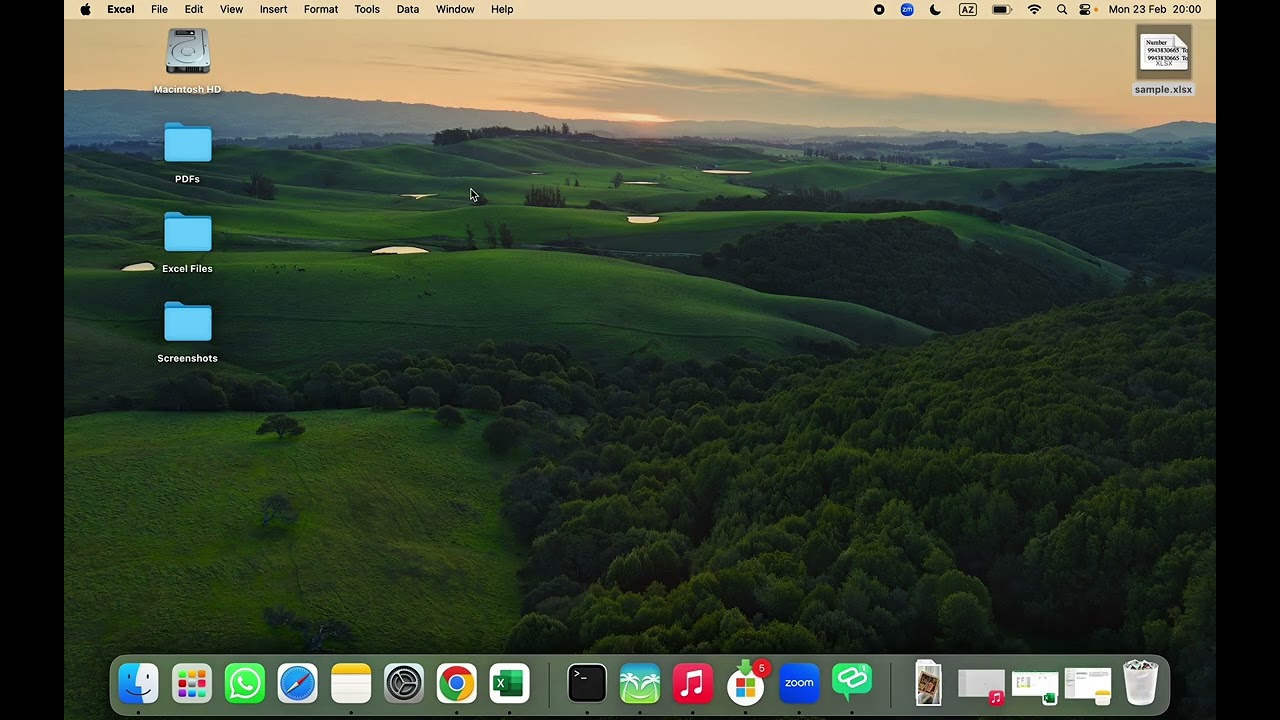The height and width of the screenshot is (720, 1280).
Task: Open Finder from the Dock
Action: tap(138, 684)
